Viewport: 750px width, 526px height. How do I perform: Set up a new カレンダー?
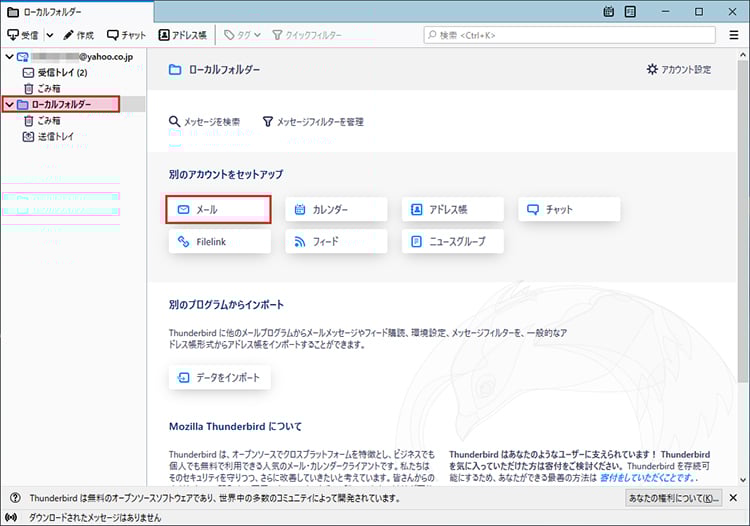point(336,209)
